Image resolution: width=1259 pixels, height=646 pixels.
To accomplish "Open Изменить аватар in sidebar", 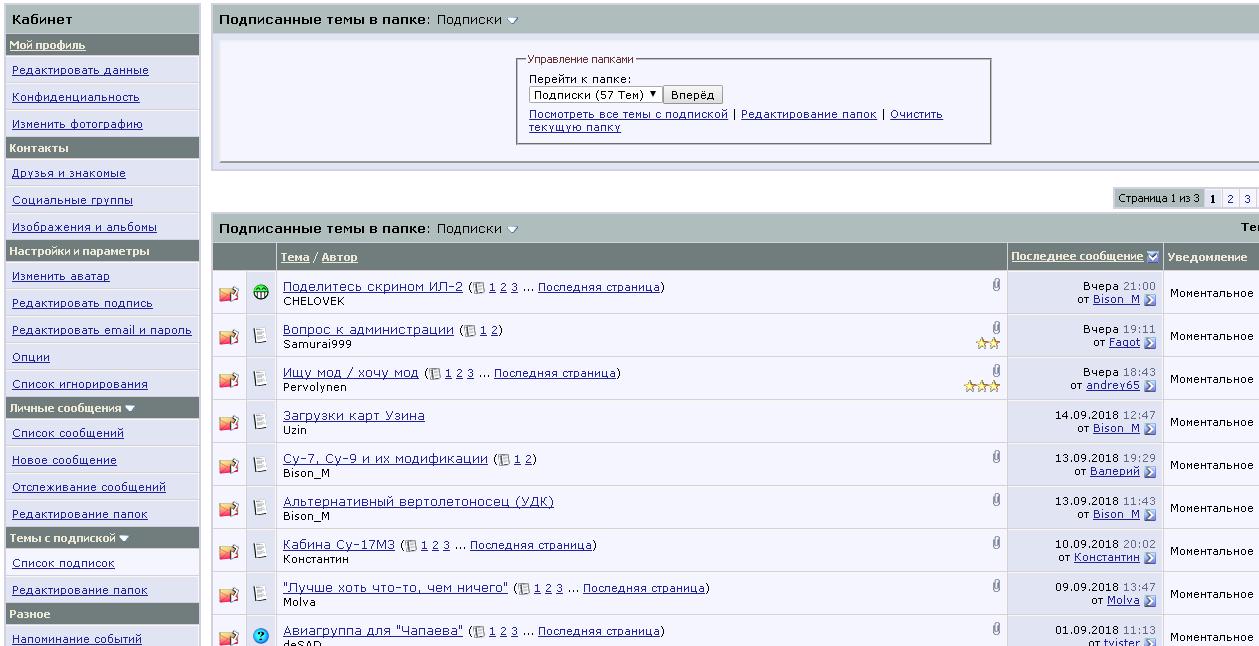I will (61, 276).
